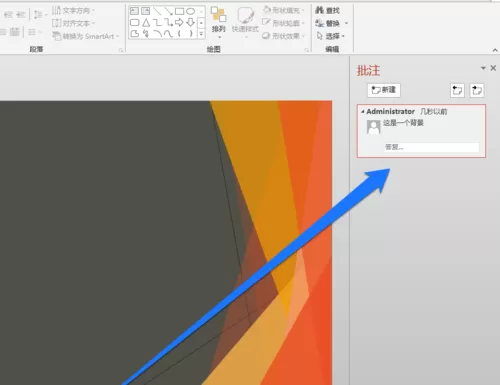Click the increase indent icon
500x385 pixels.
tap(21, 15)
